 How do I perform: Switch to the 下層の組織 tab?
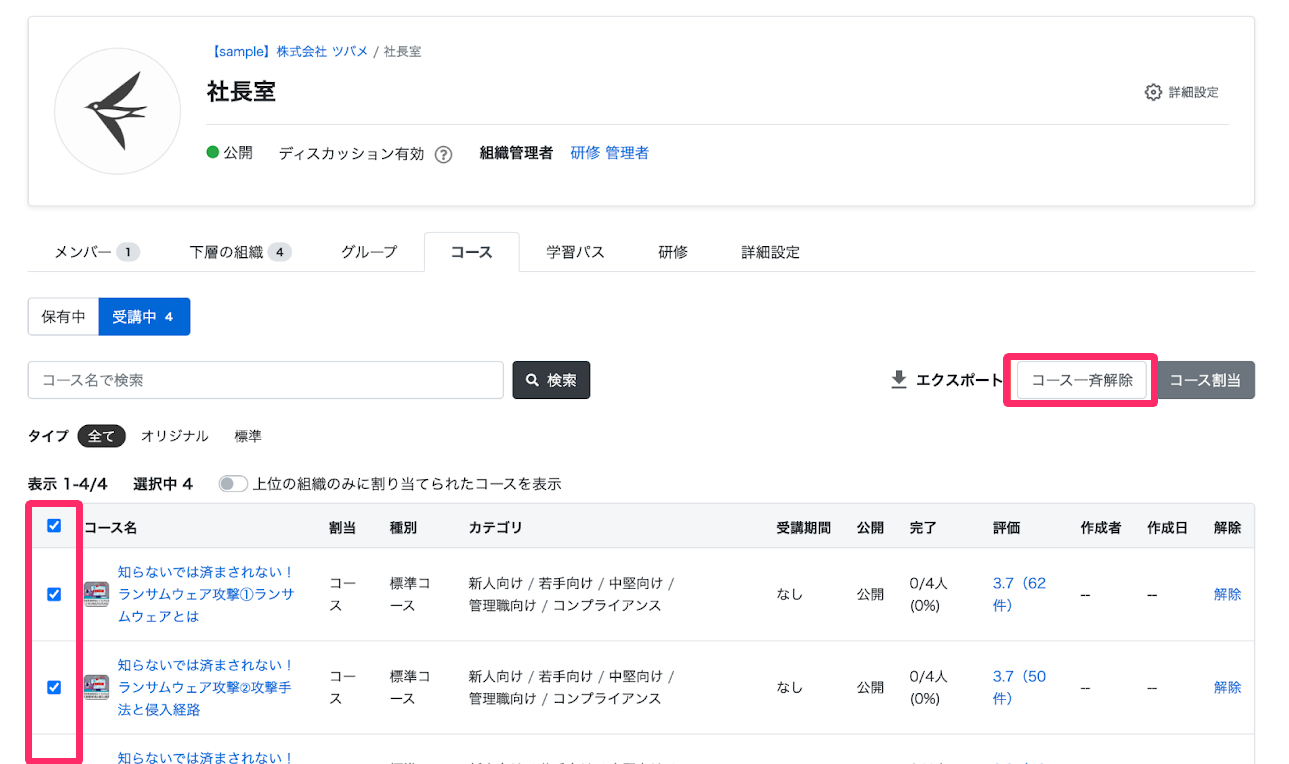click(240, 252)
